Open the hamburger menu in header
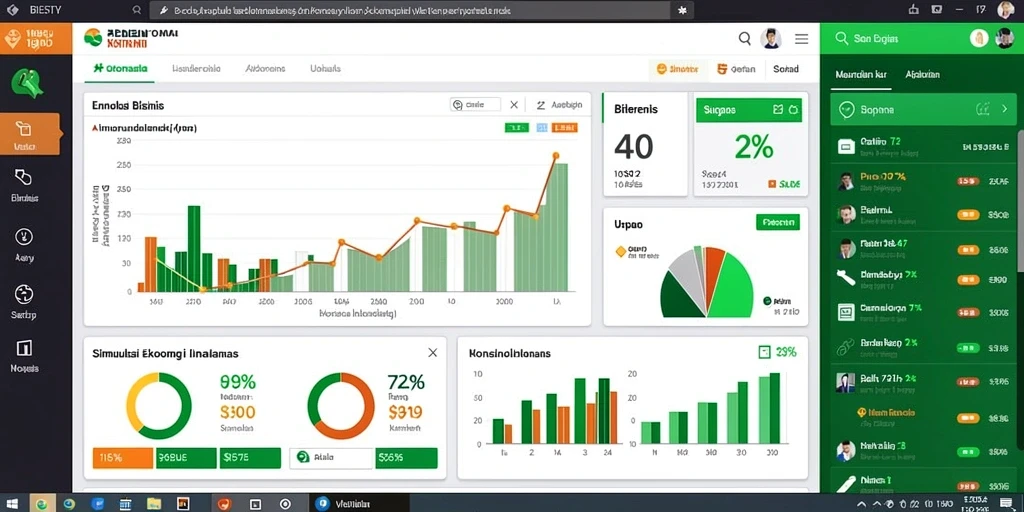1024x512 pixels. [801, 39]
